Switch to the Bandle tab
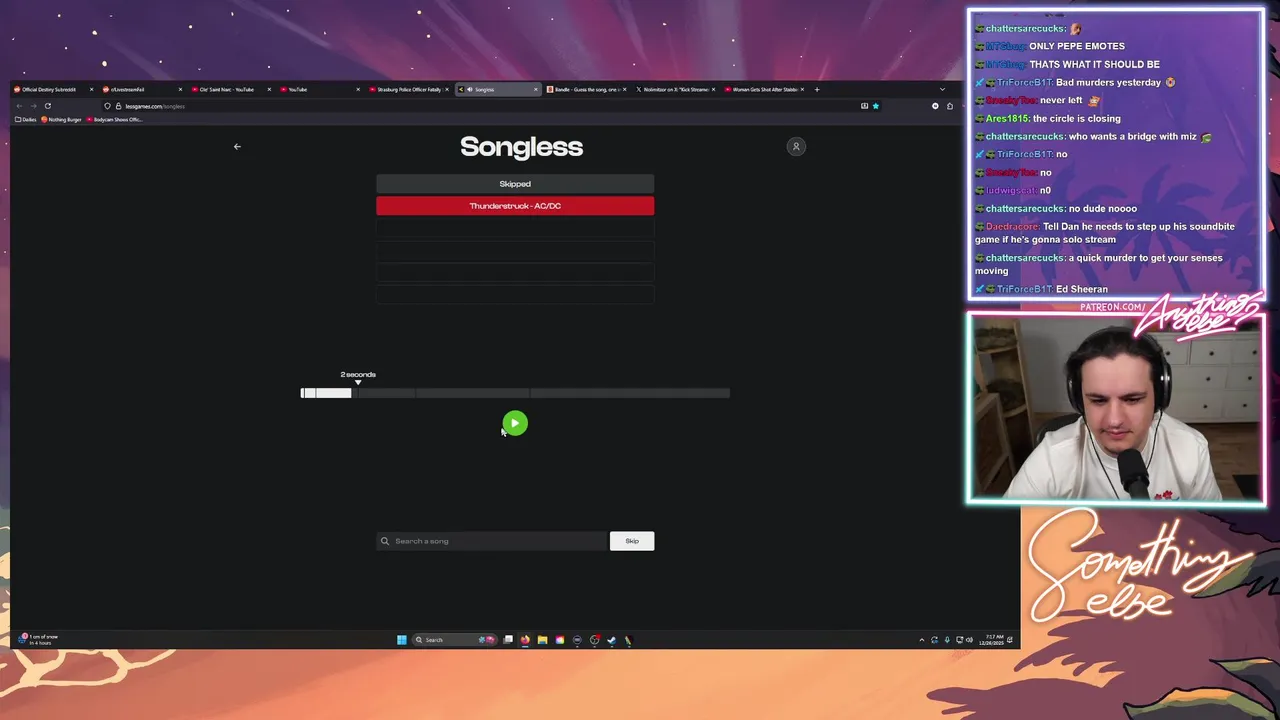Screen dimensions: 1280x720 584,89
